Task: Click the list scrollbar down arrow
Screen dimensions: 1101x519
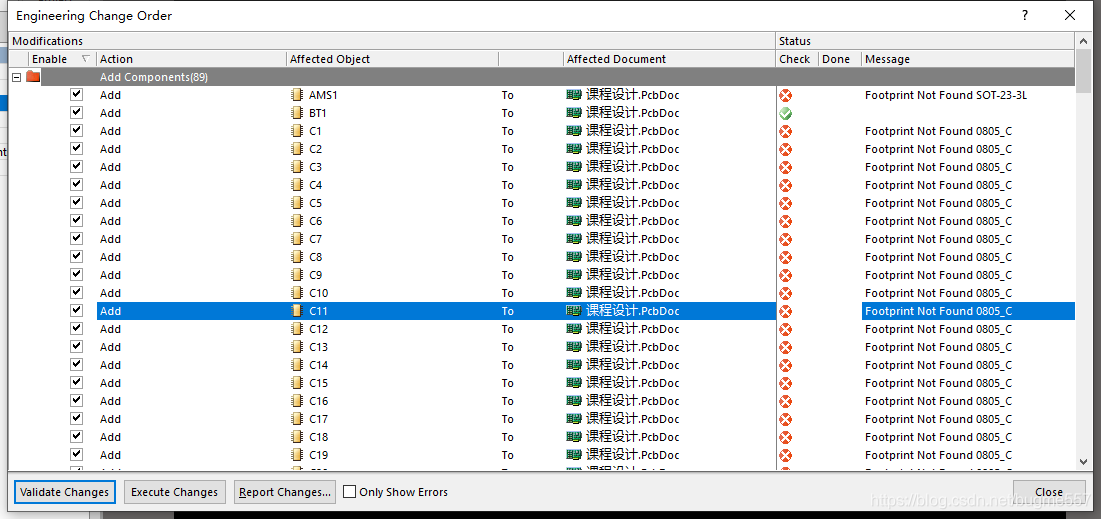Action: (x=1085, y=462)
